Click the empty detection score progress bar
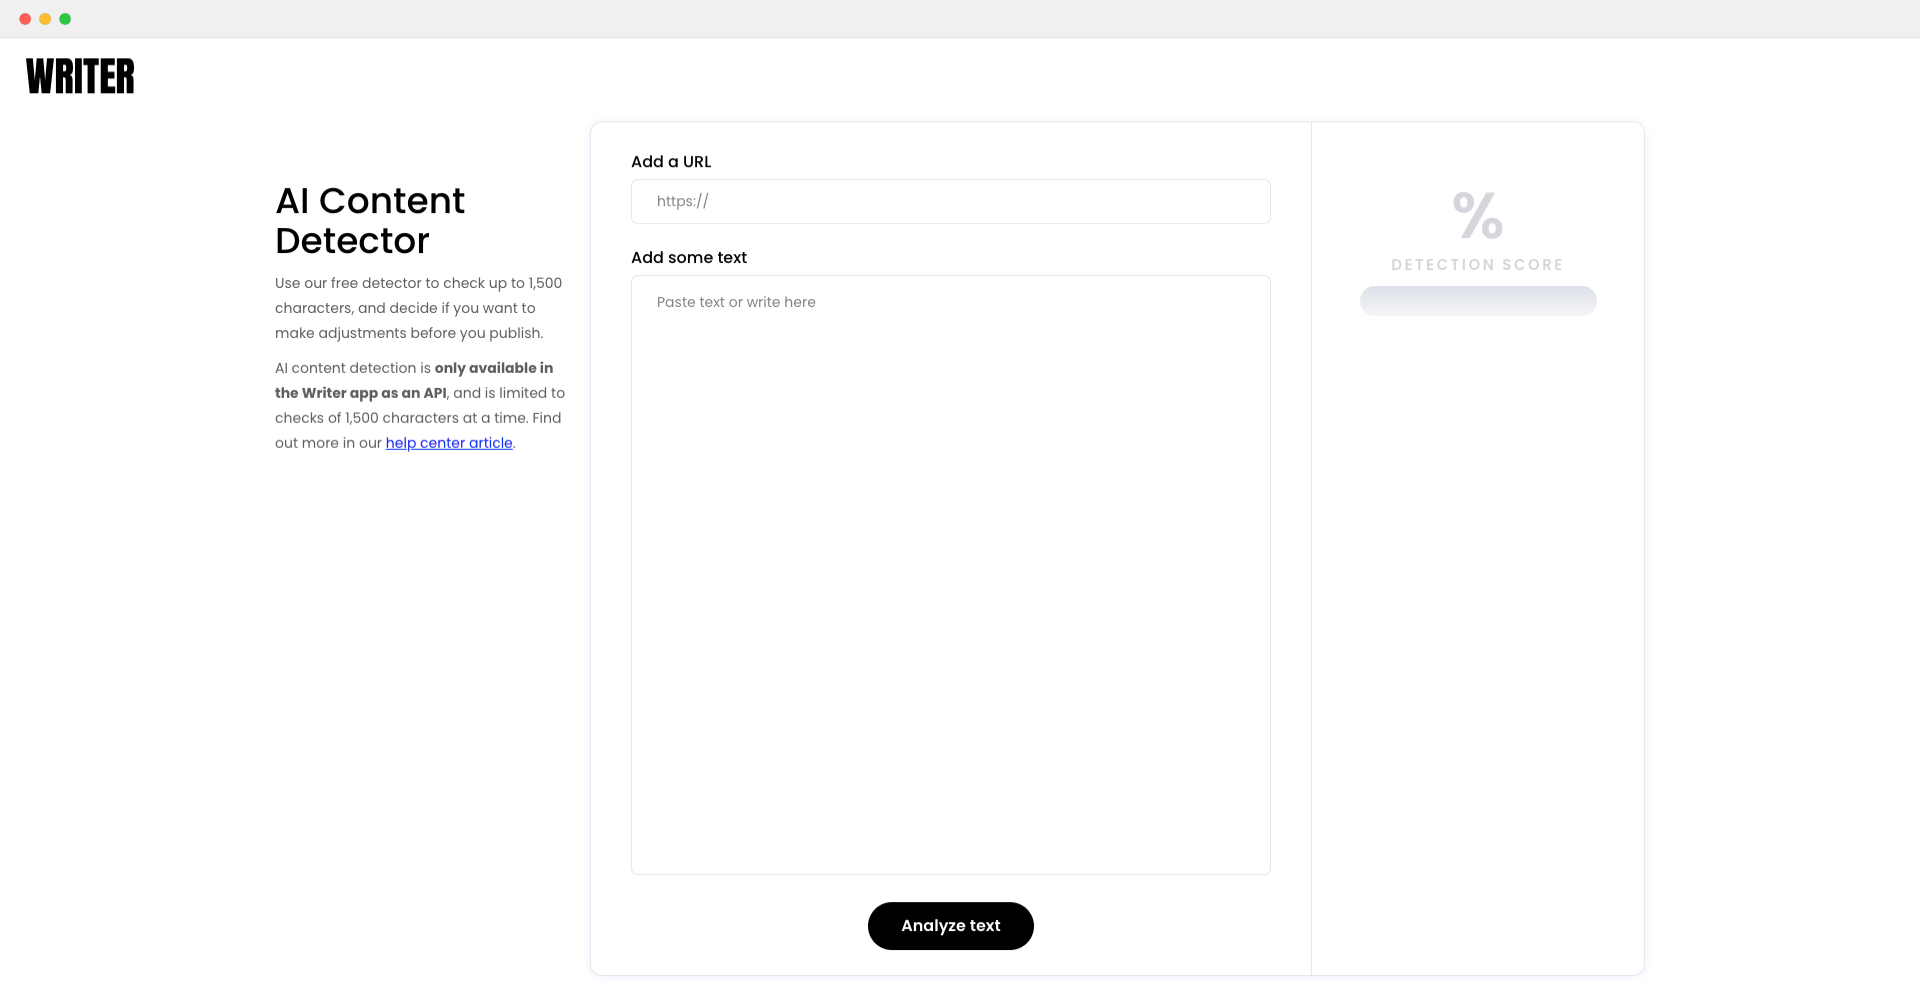 pos(1477,300)
